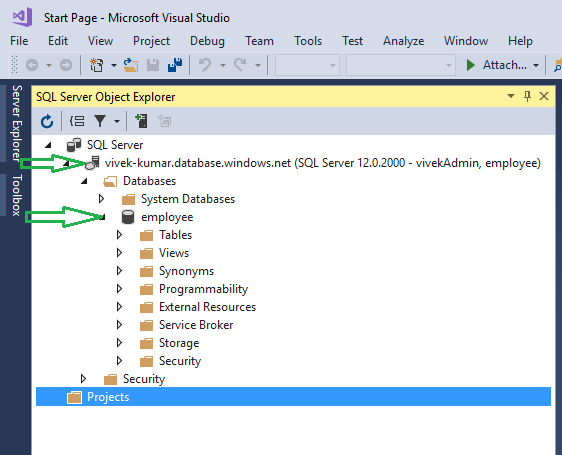This screenshot has width=562, height=455.
Task: Click the Refresh icon in SQL Server Object Explorer
Action: 47,122
